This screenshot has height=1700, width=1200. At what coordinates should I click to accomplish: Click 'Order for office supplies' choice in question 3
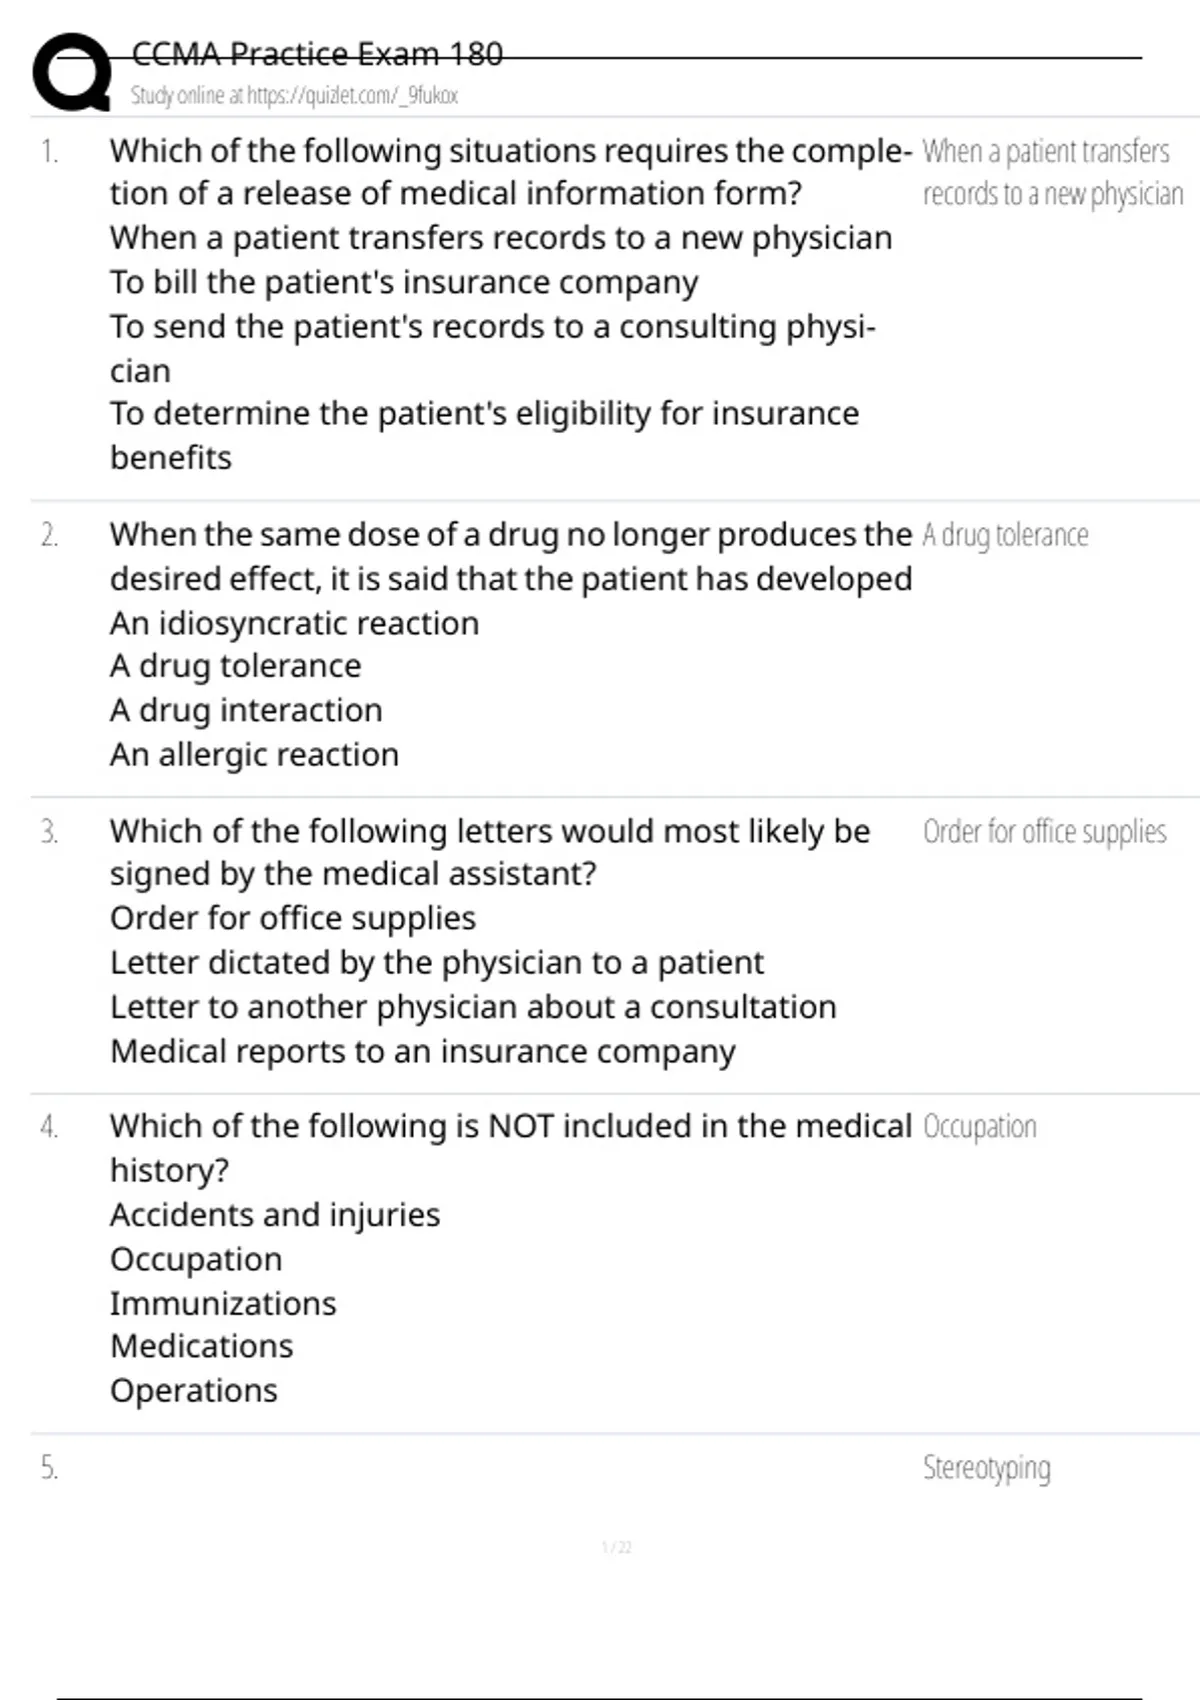pos(292,918)
